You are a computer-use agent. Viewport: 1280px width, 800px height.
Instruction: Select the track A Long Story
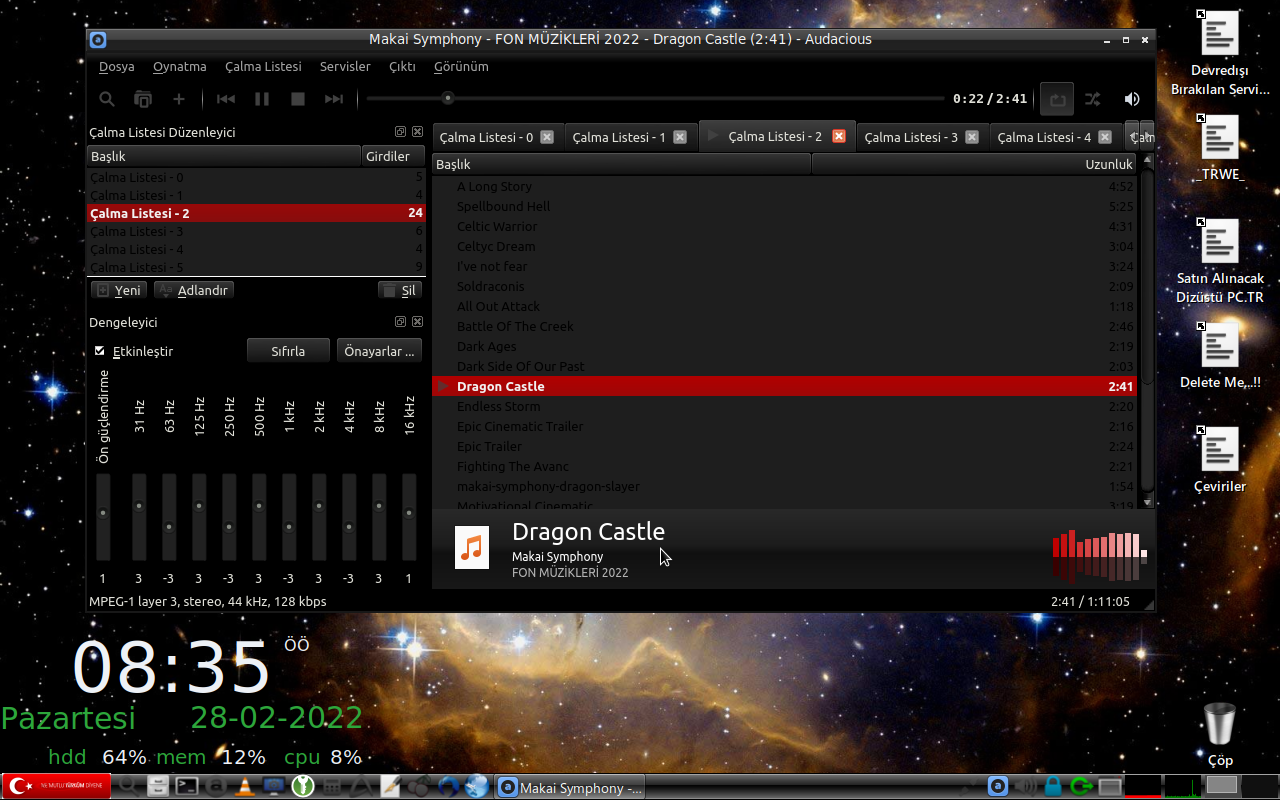pos(785,186)
